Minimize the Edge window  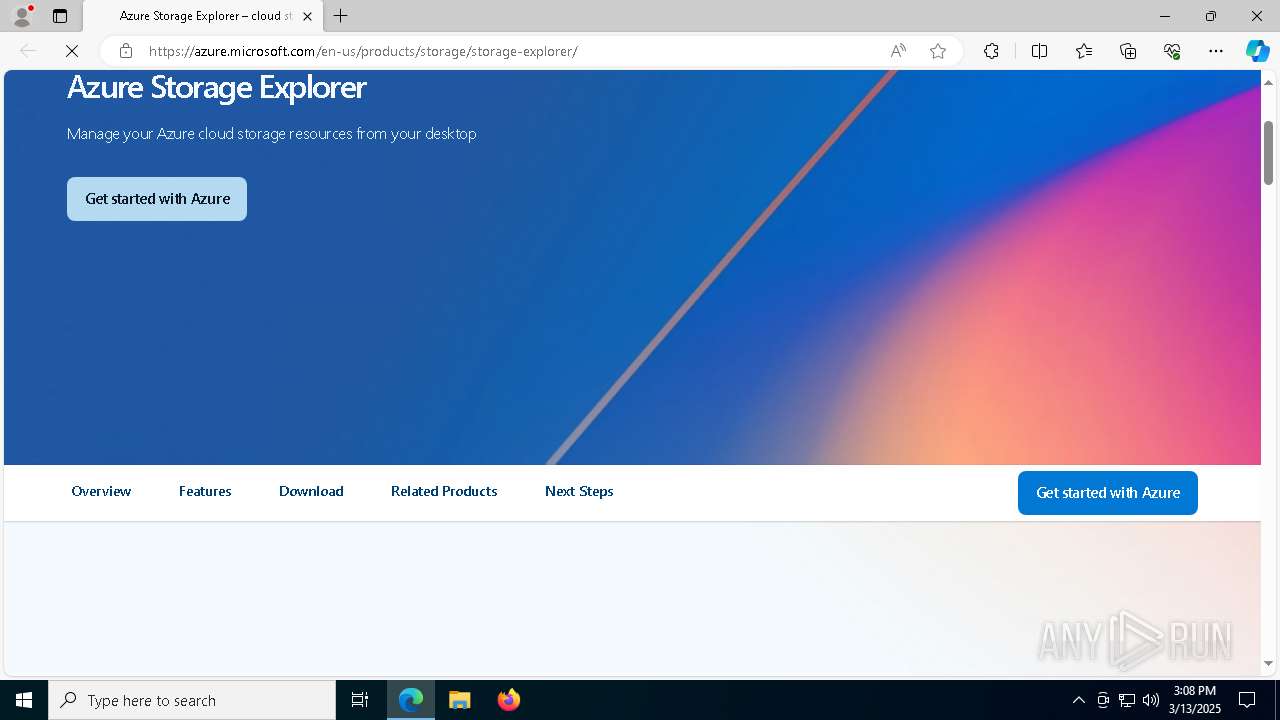pos(1165,16)
